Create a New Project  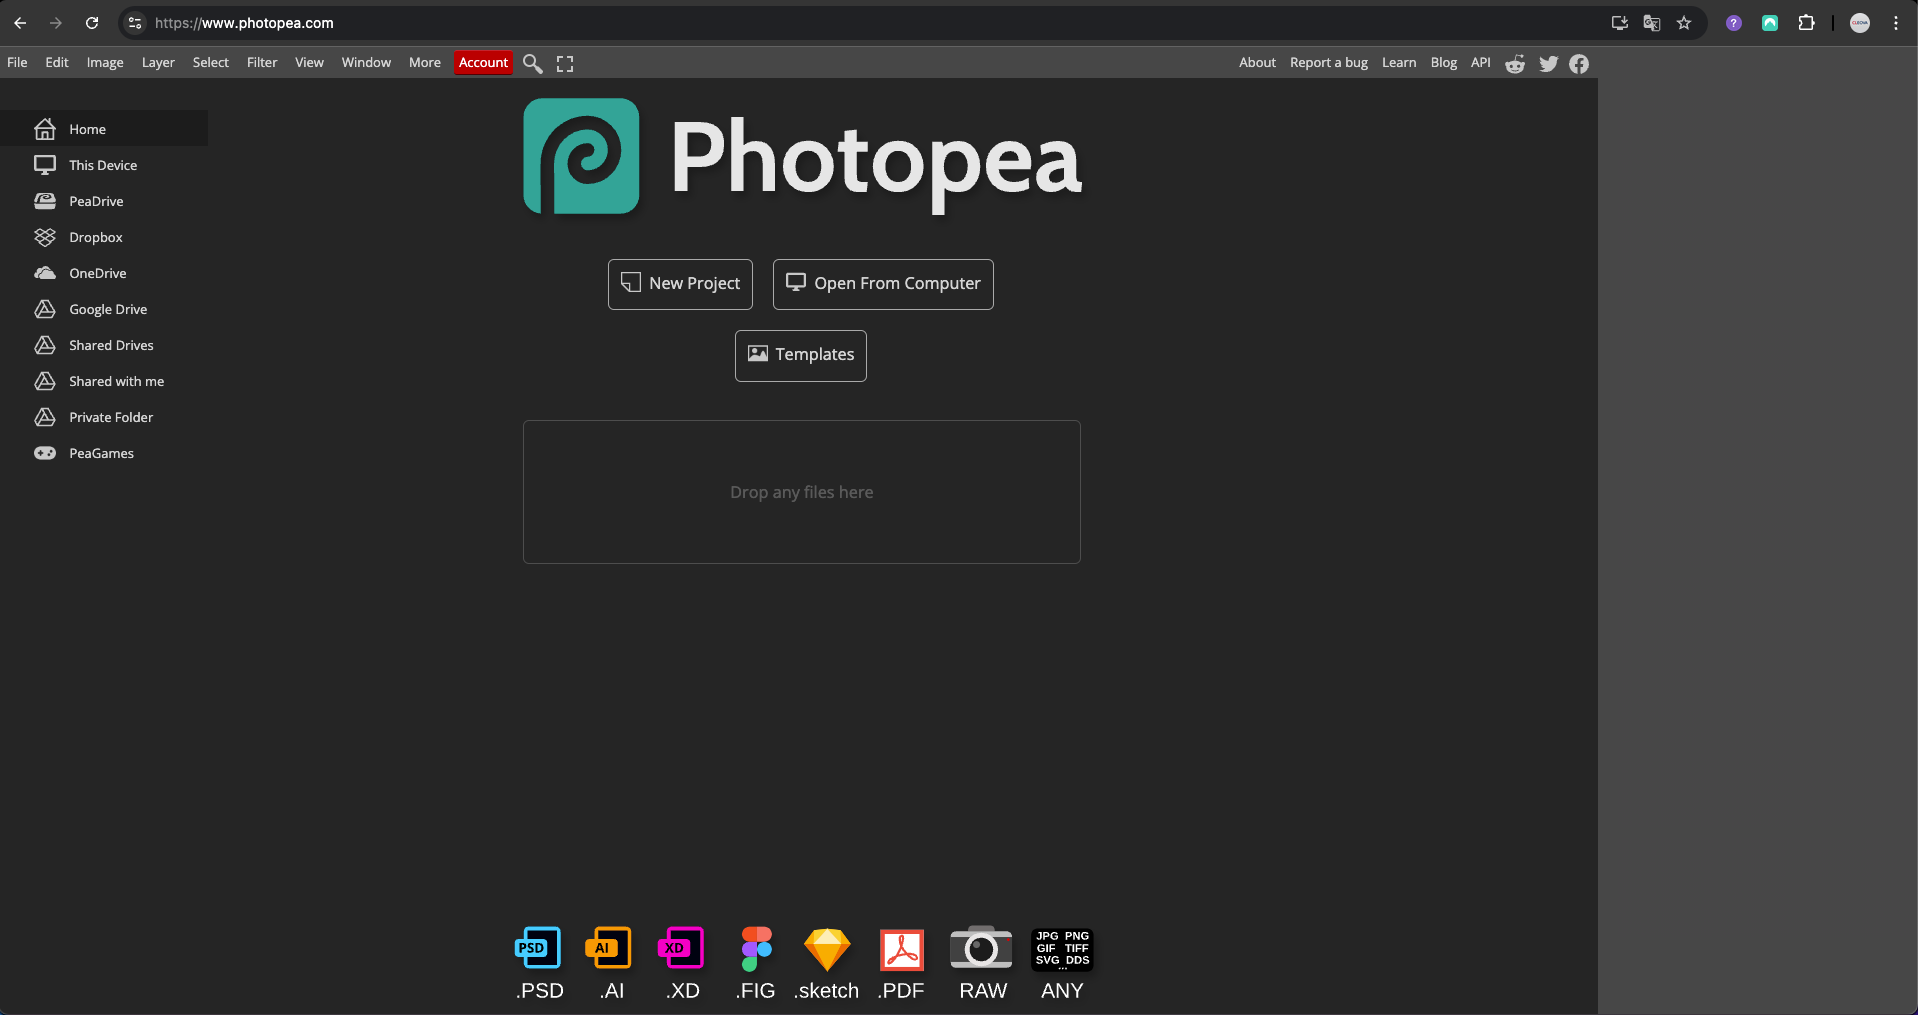click(x=680, y=284)
